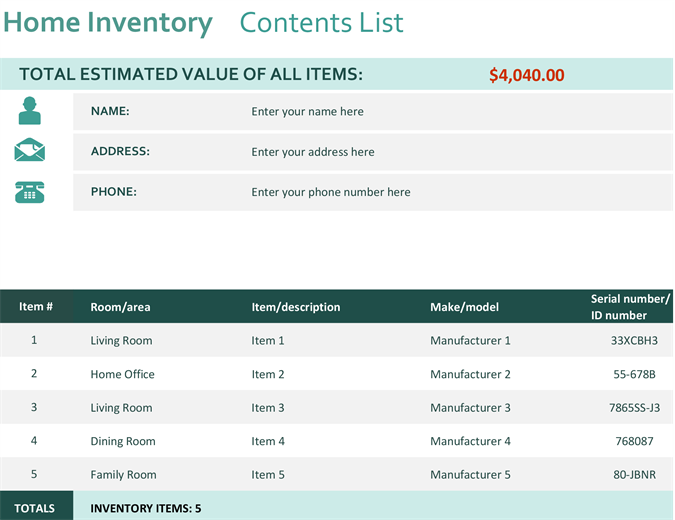
Task: Select the Item 5 description cell
Action: (x=268, y=475)
